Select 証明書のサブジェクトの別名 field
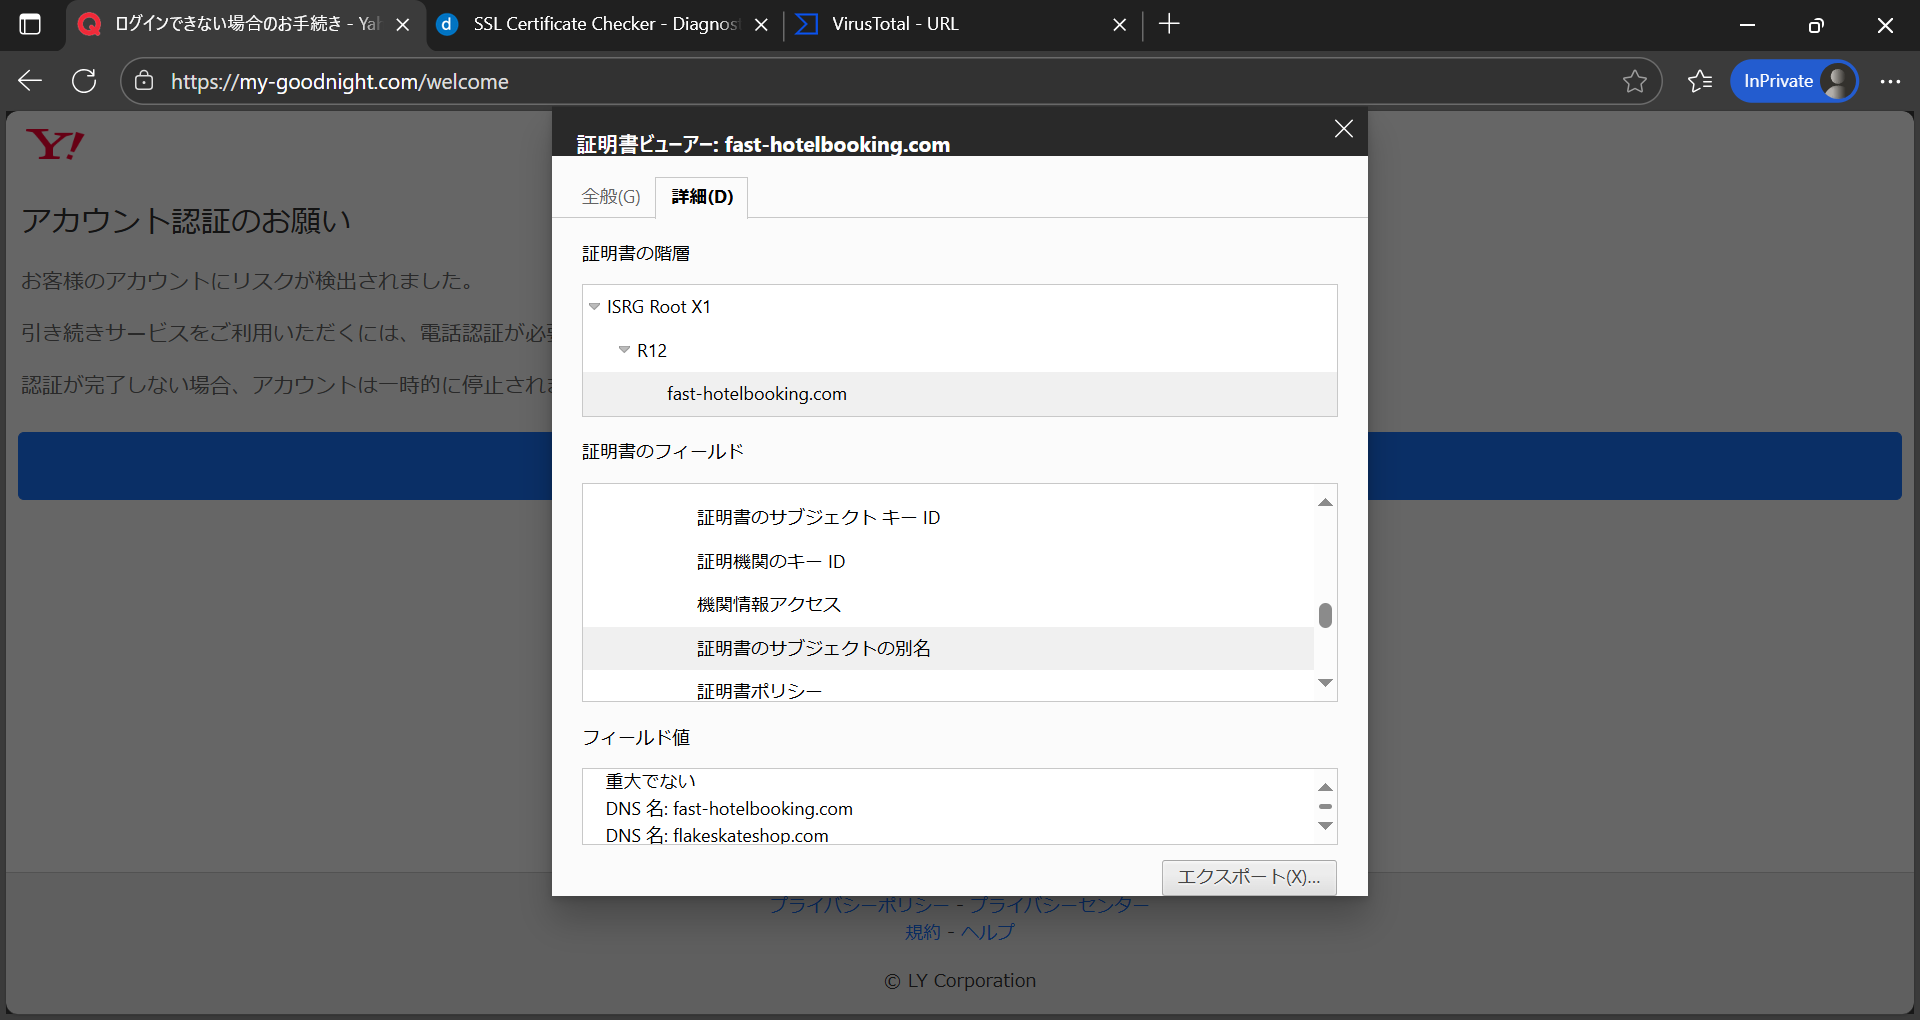This screenshot has height=1020, width=1920. click(948, 648)
